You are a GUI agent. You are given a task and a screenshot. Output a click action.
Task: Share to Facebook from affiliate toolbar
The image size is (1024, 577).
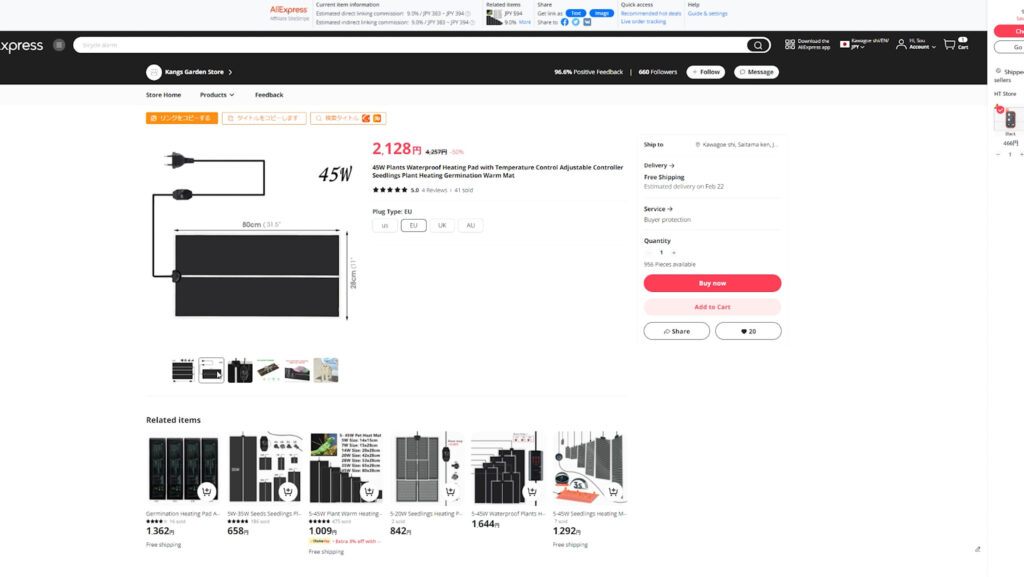564,21
